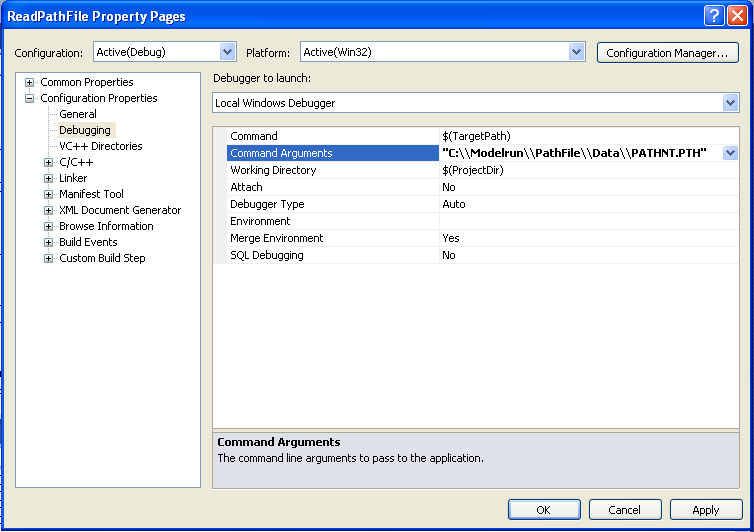Expand the Browse Information node
The width and height of the screenshot is (754, 532).
(48, 226)
